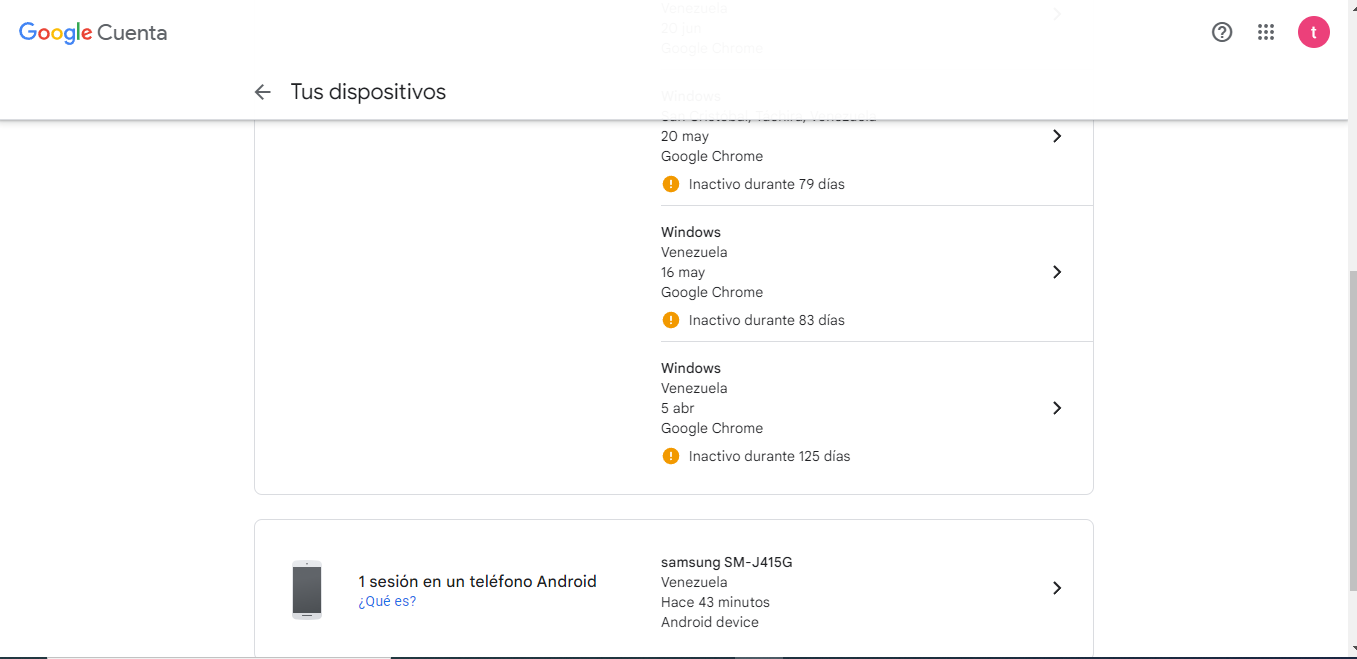Expand the 20 may Windows session chevron
Image resolution: width=1357 pixels, height=659 pixels.
[x=1057, y=136]
